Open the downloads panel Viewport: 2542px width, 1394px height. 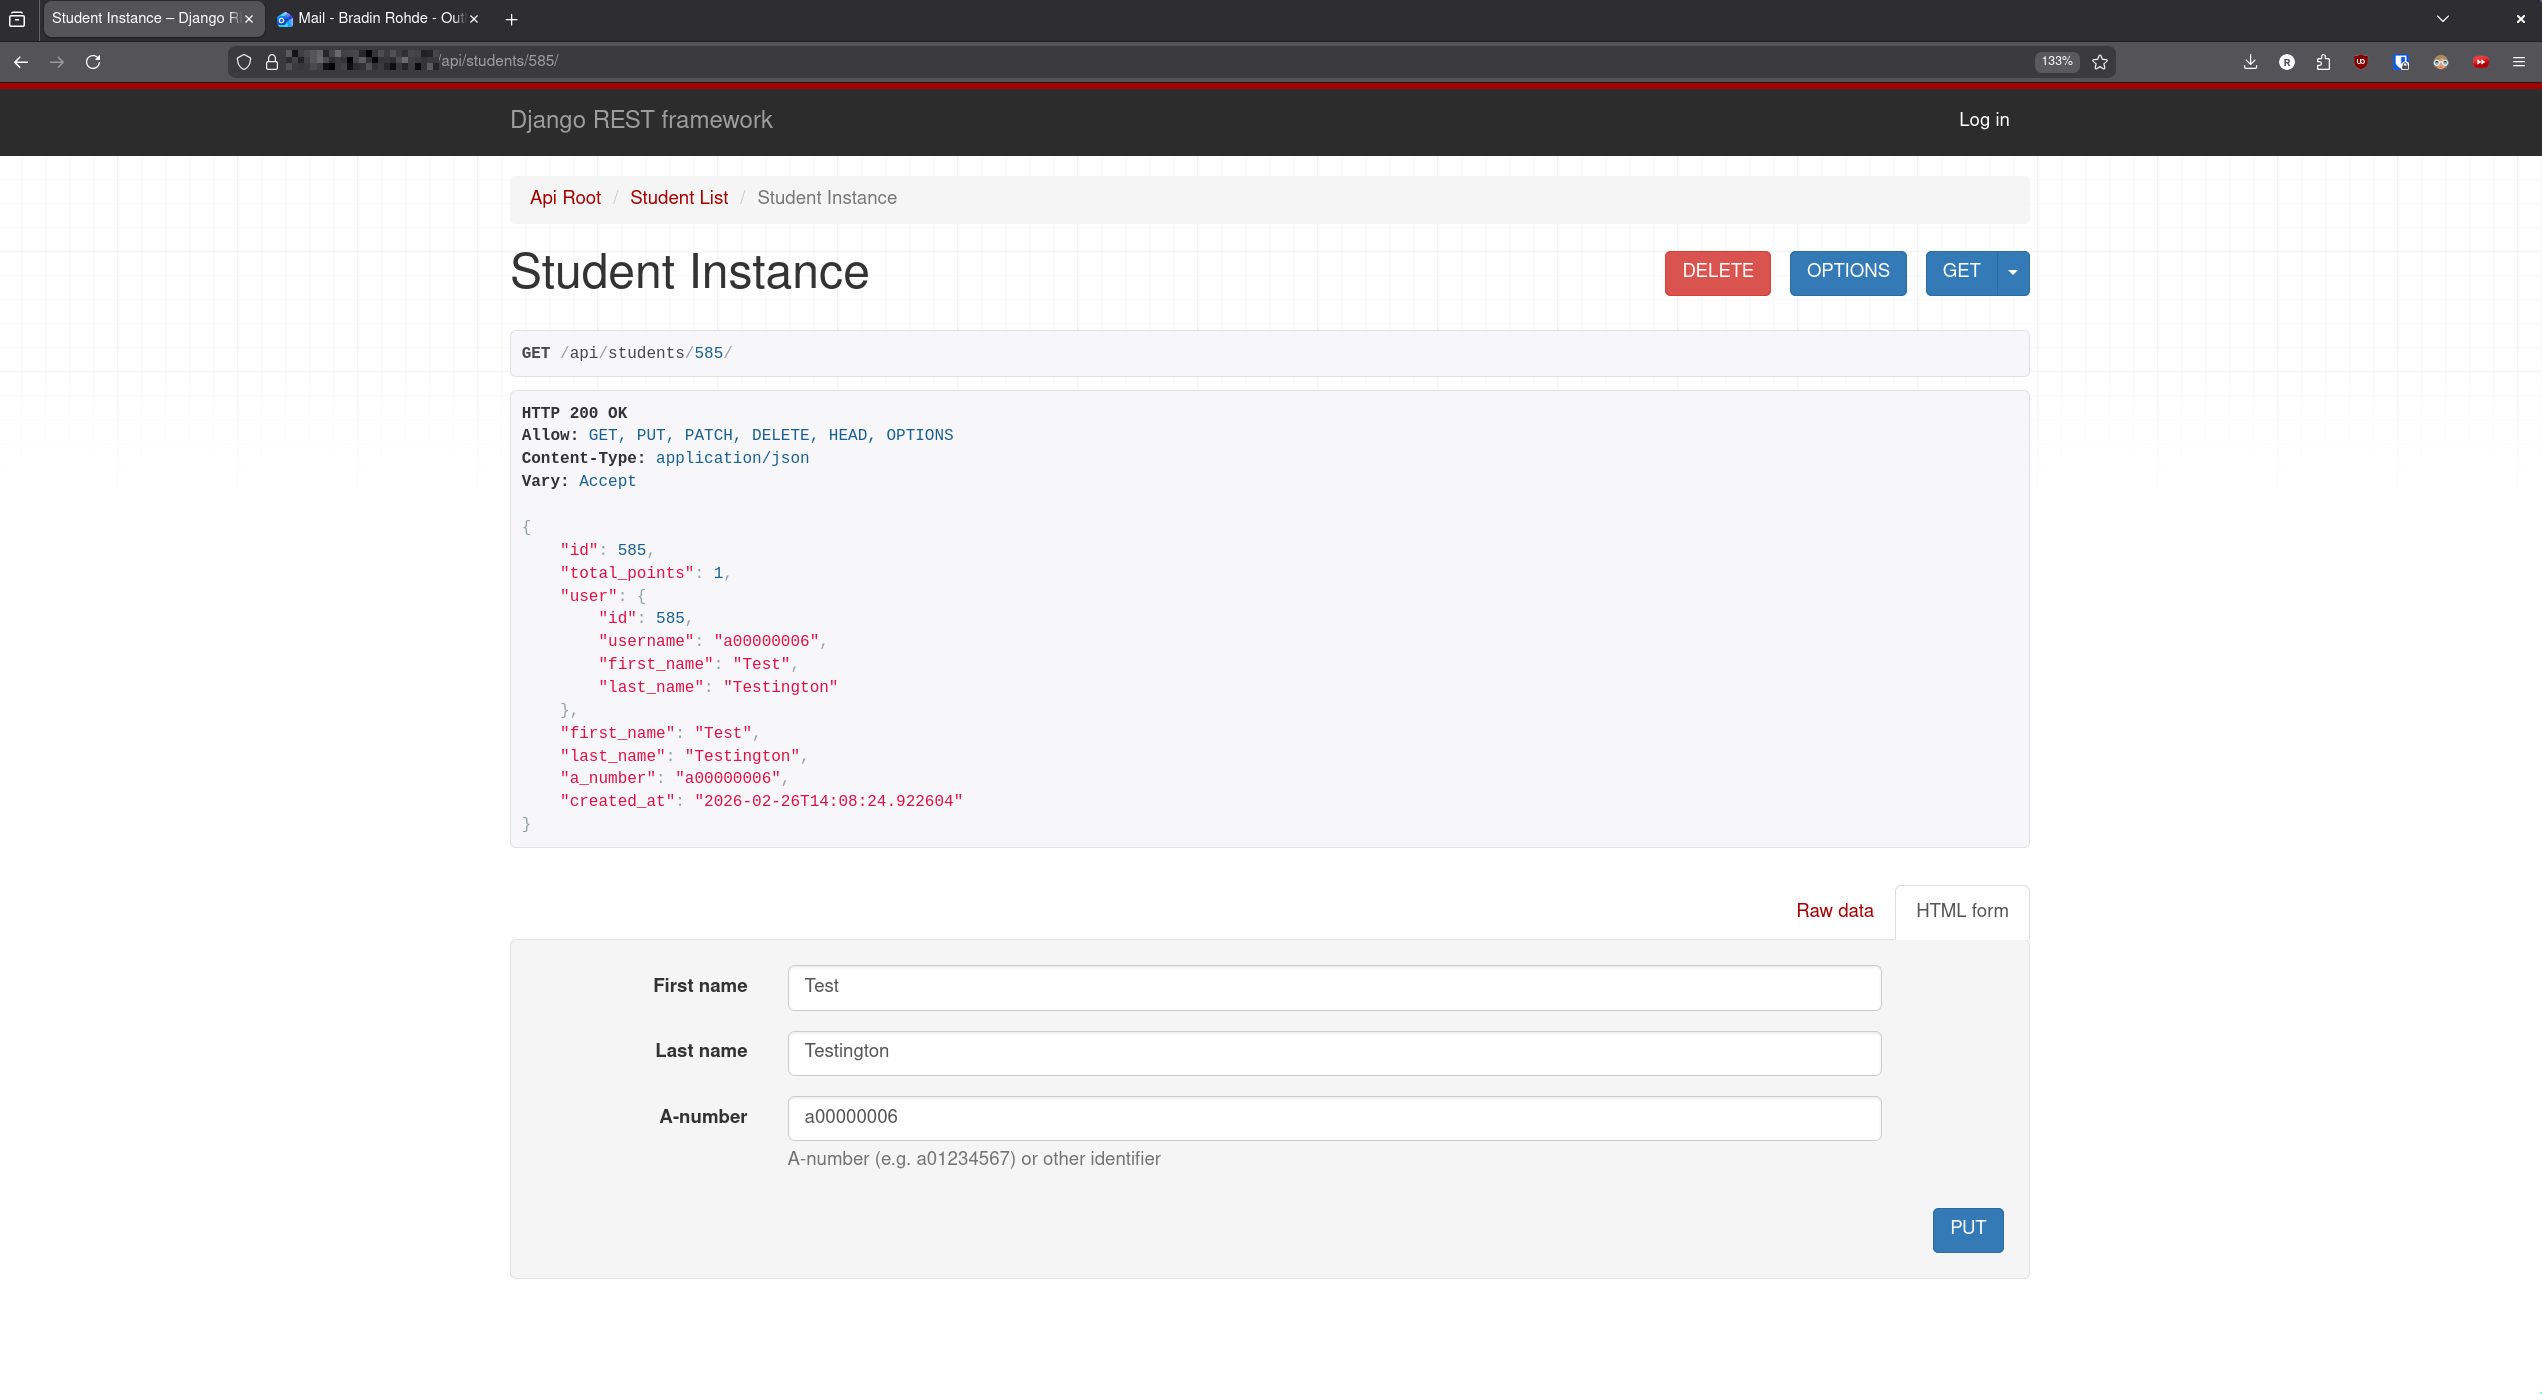(2250, 62)
